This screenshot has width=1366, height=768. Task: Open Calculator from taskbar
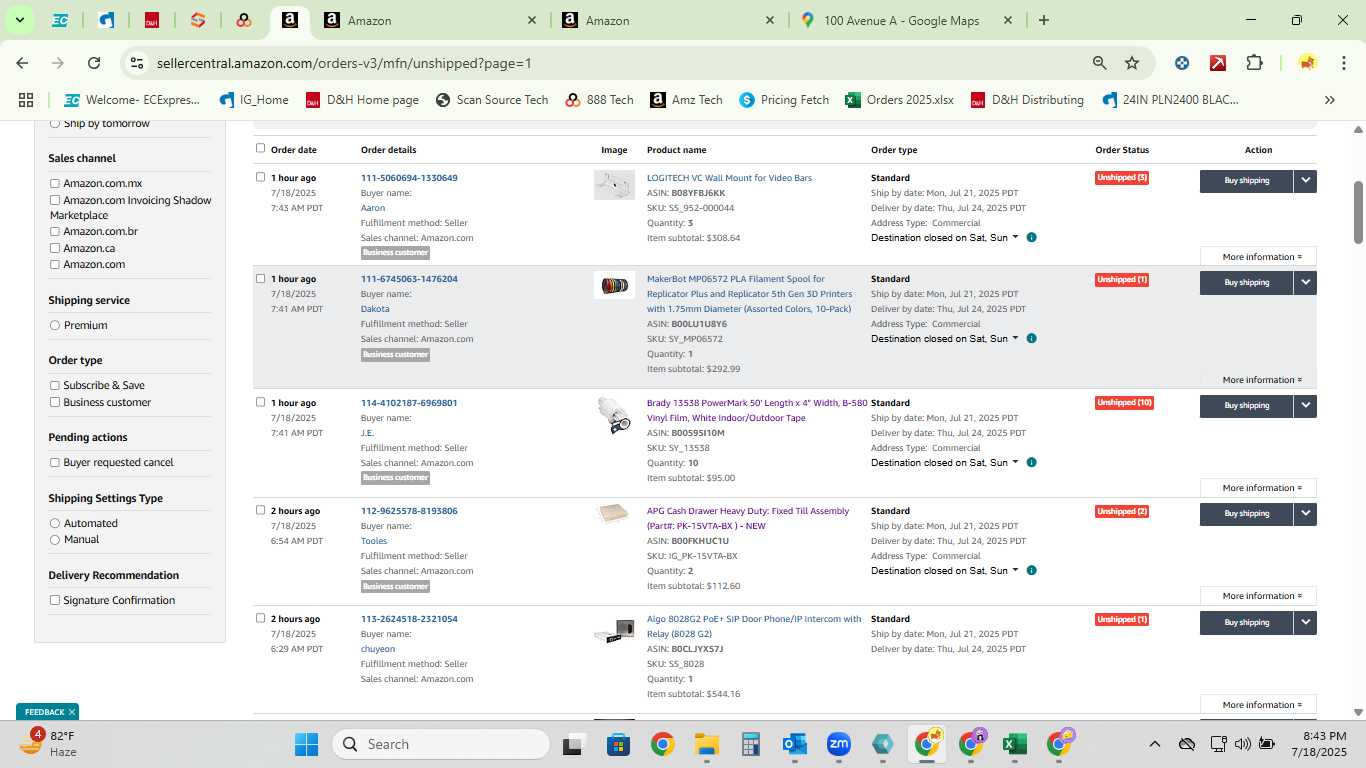pyautogui.click(x=751, y=744)
